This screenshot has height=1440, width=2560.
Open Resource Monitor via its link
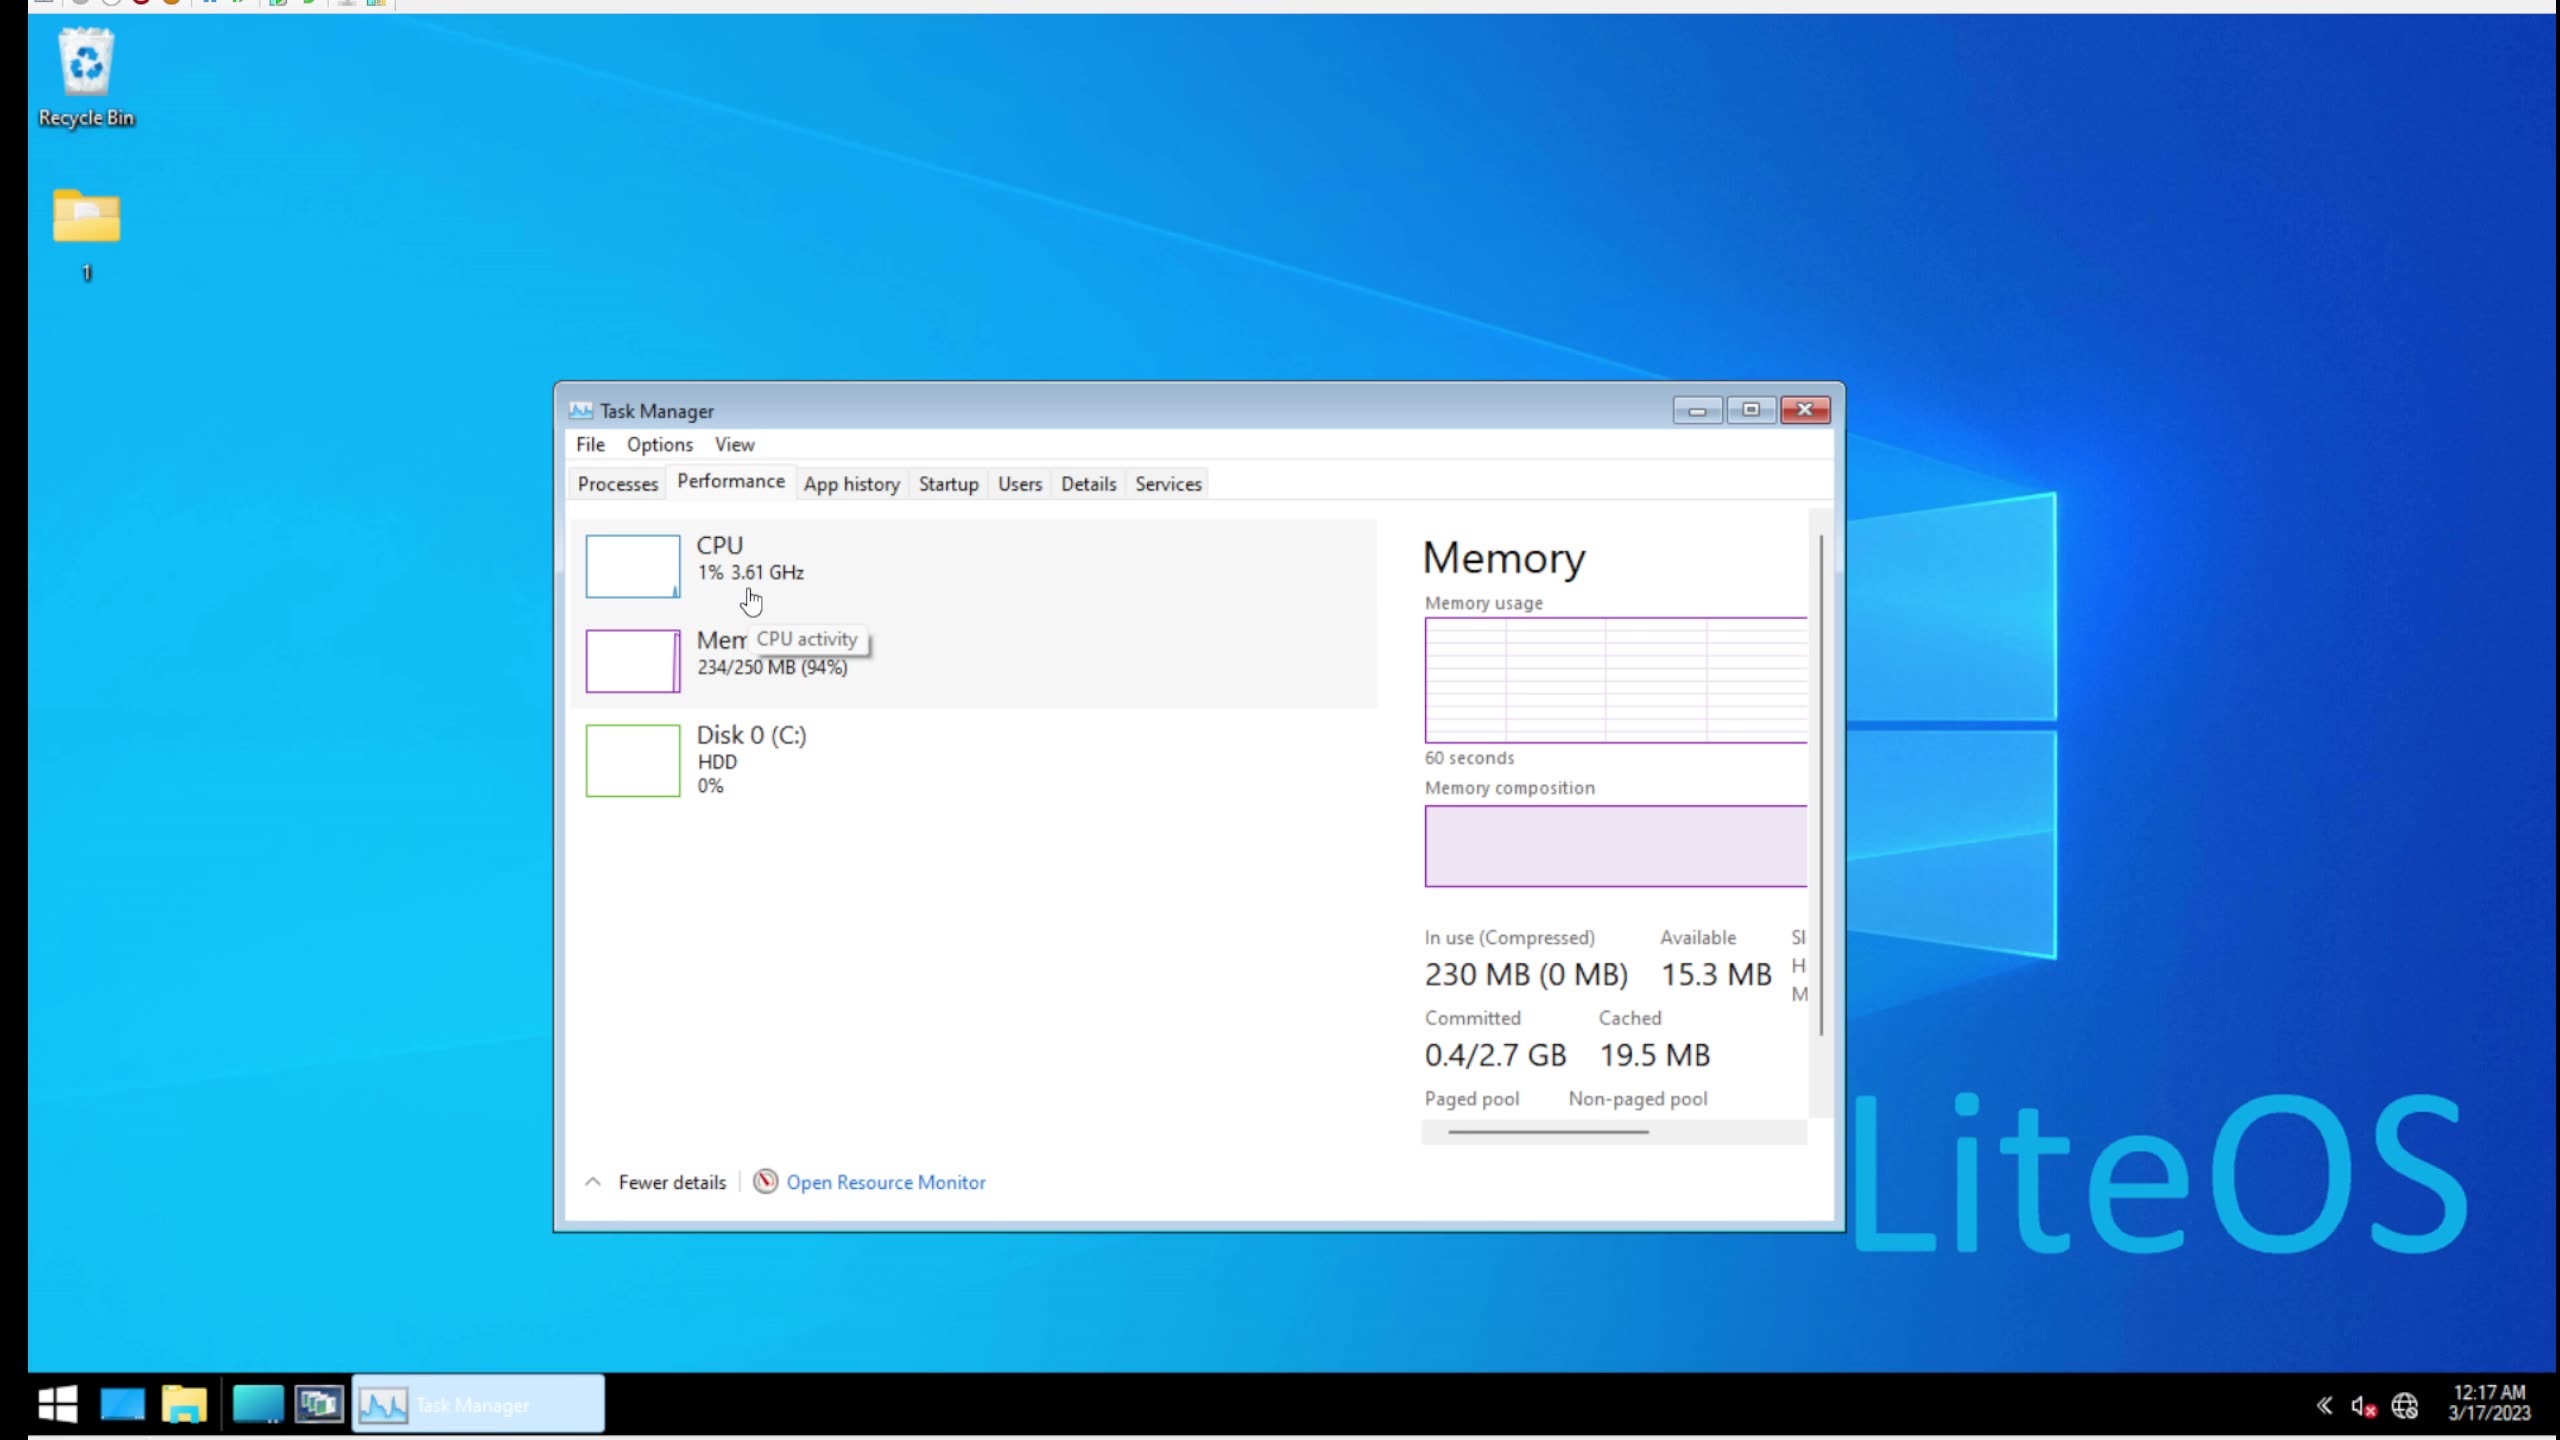885,1181
